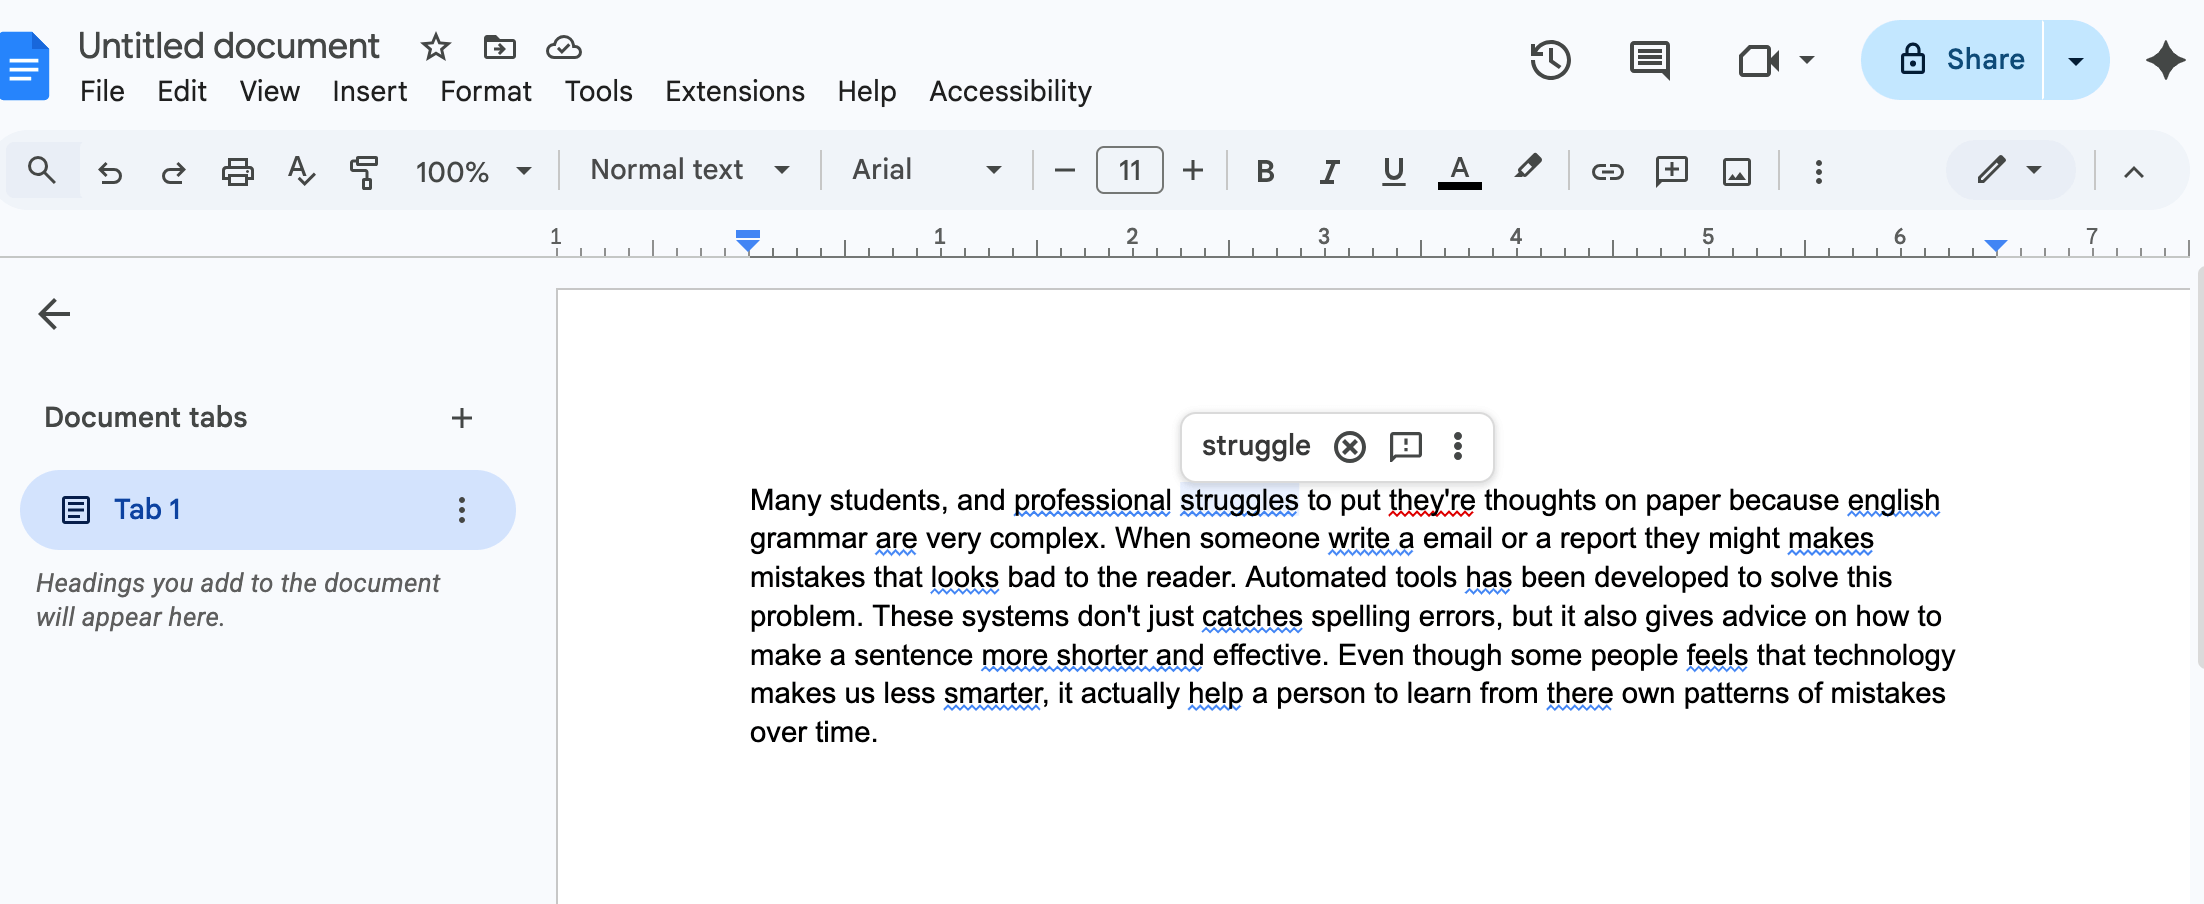The image size is (2204, 904).
Task: Open the Extensions menu
Action: point(735,91)
